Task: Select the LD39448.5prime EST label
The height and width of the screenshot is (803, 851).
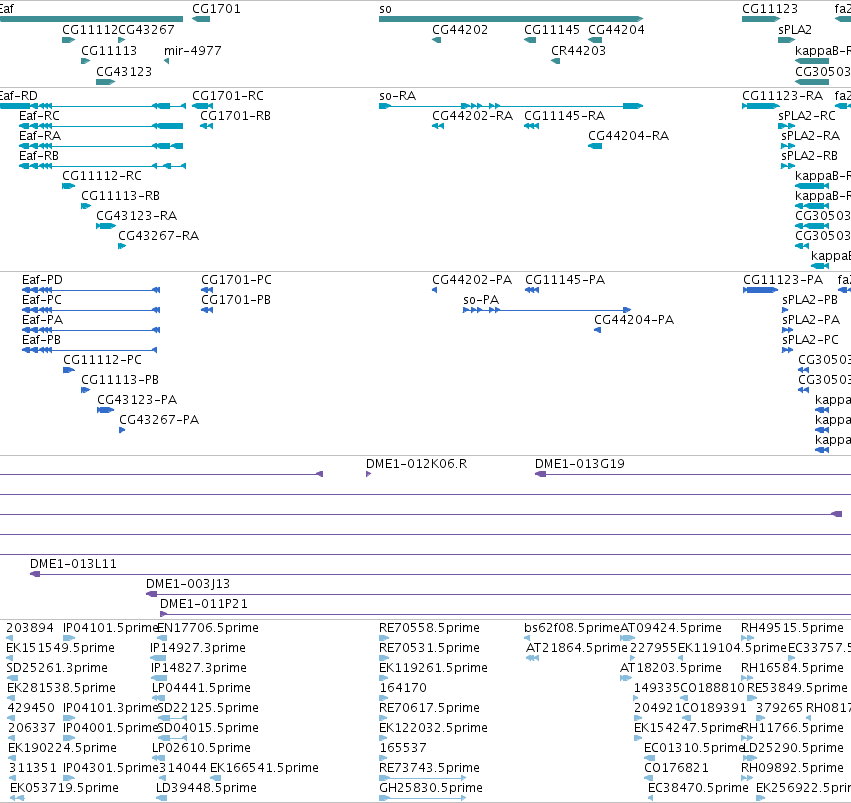Action: [206, 788]
